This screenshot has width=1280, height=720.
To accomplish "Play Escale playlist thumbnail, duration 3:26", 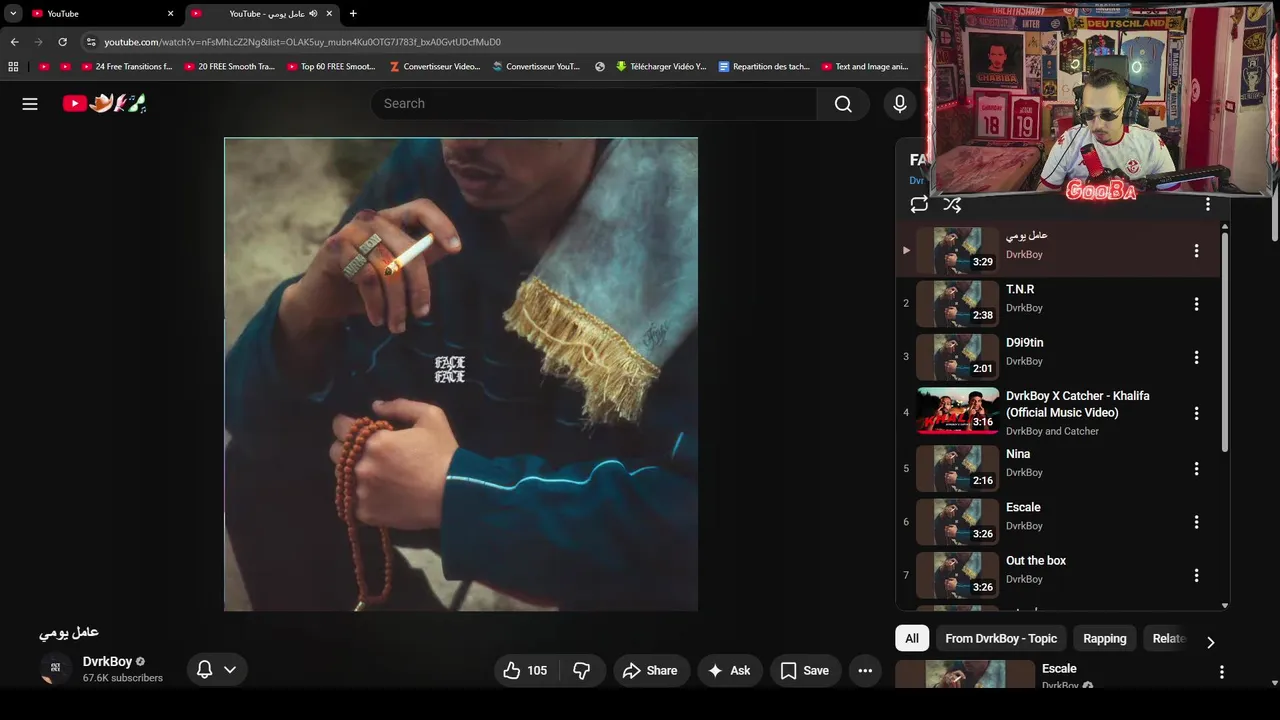I will [x=957, y=522].
